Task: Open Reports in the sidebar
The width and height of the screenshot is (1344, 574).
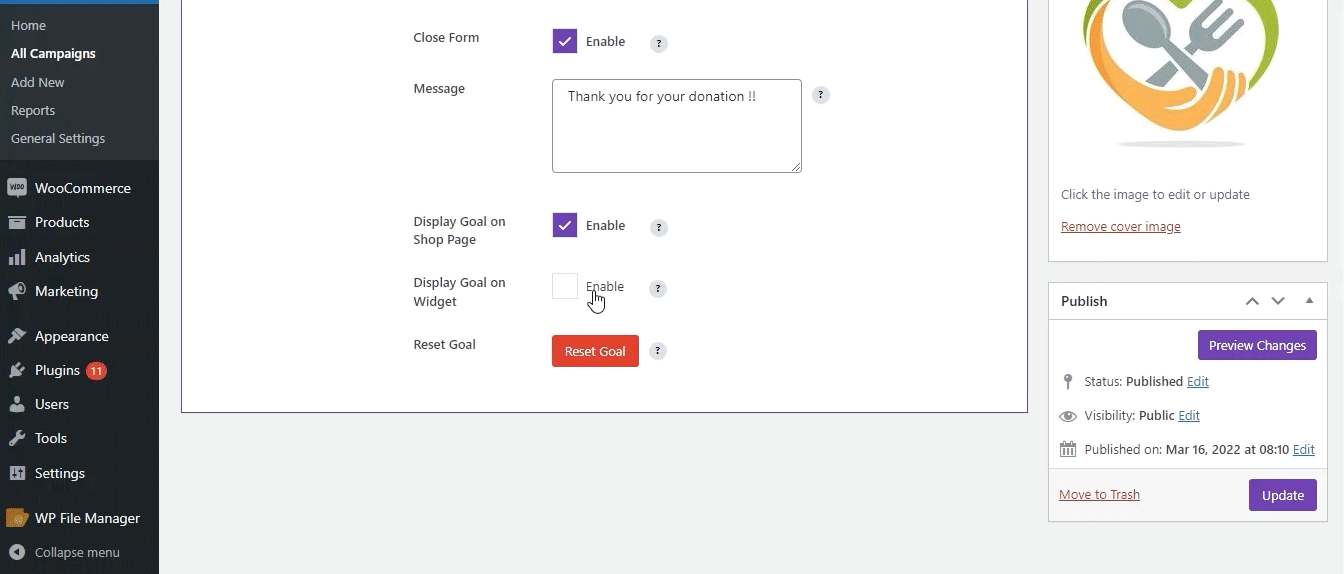Action: pos(33,110)
